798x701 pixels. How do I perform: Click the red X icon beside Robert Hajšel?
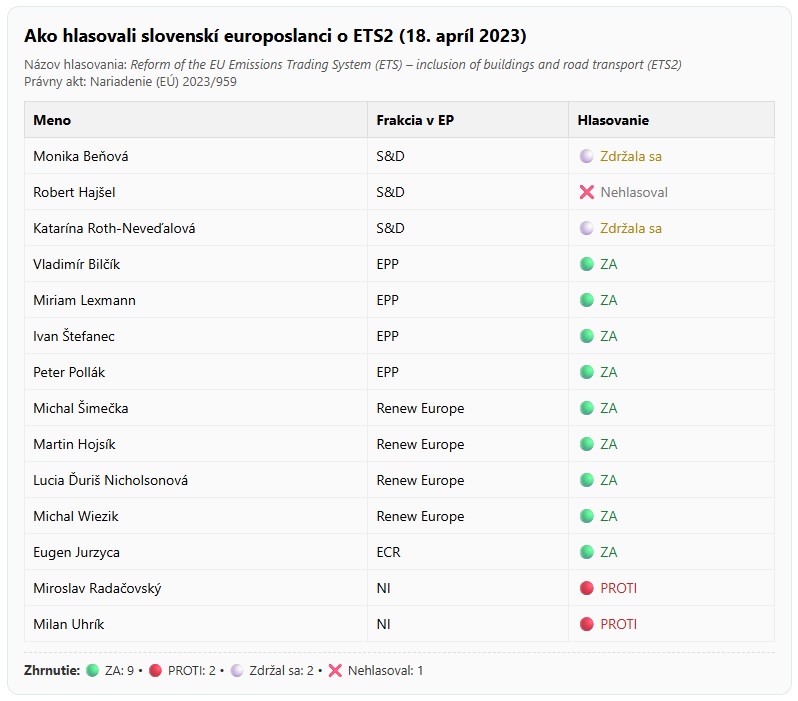click(x=587, y=192)
